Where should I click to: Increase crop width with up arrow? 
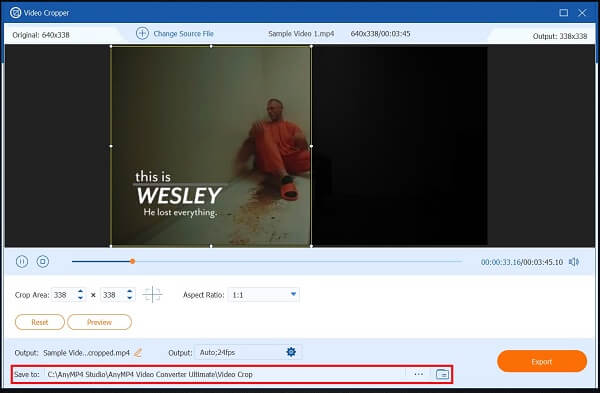coord(80,292)
